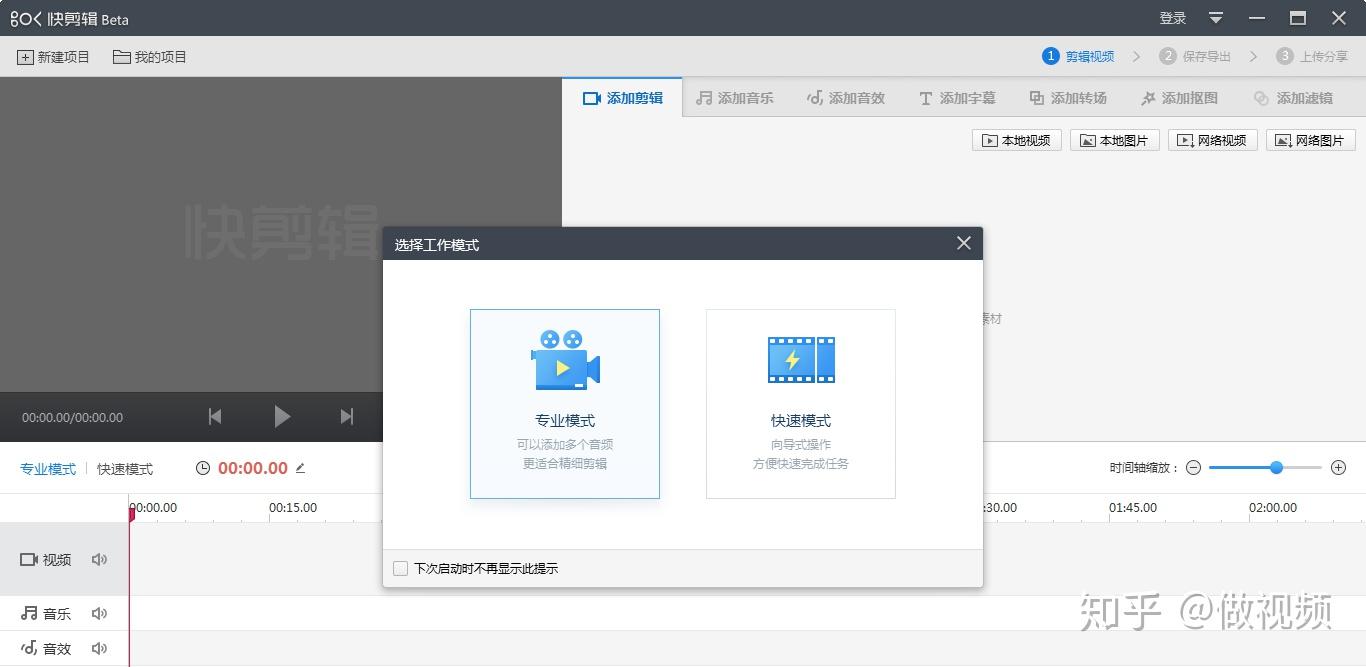Play the video in the preview window

(x=282, y=417)
